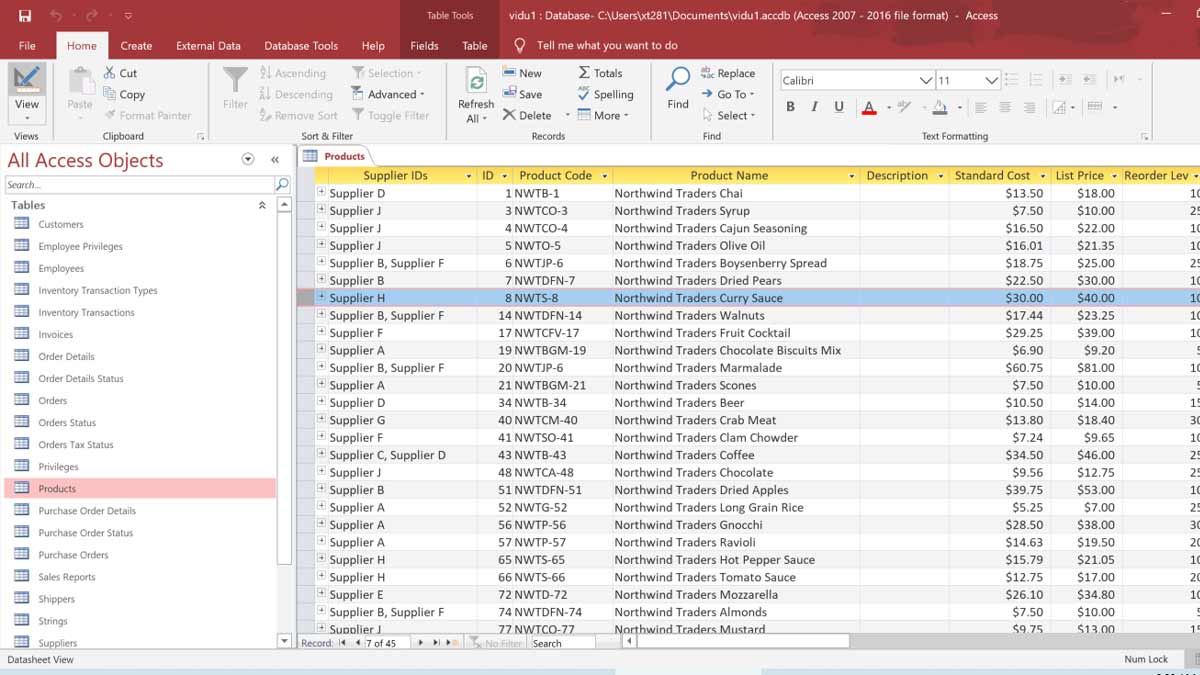Click the Tell me lightbulb icon

pyautogui.click(x=519, y=45)
